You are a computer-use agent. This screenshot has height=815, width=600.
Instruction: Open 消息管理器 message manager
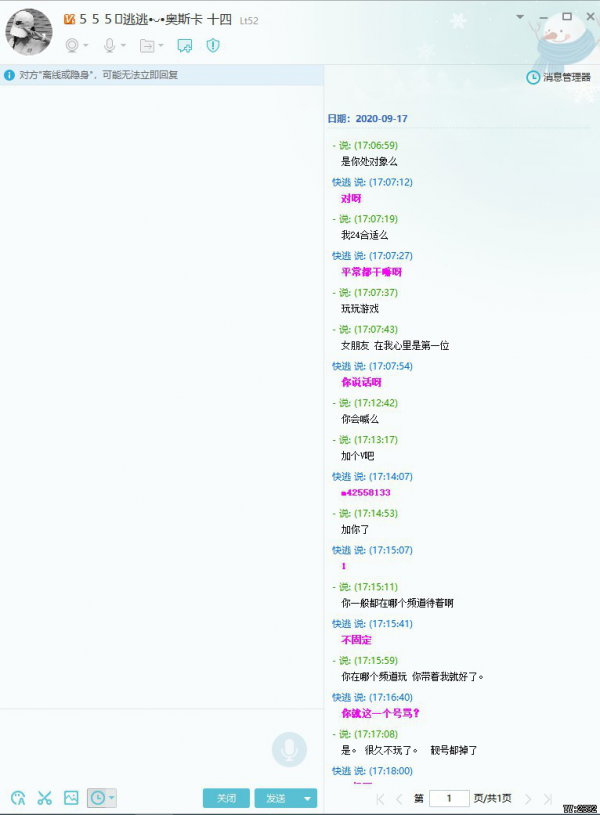point(559,77)
